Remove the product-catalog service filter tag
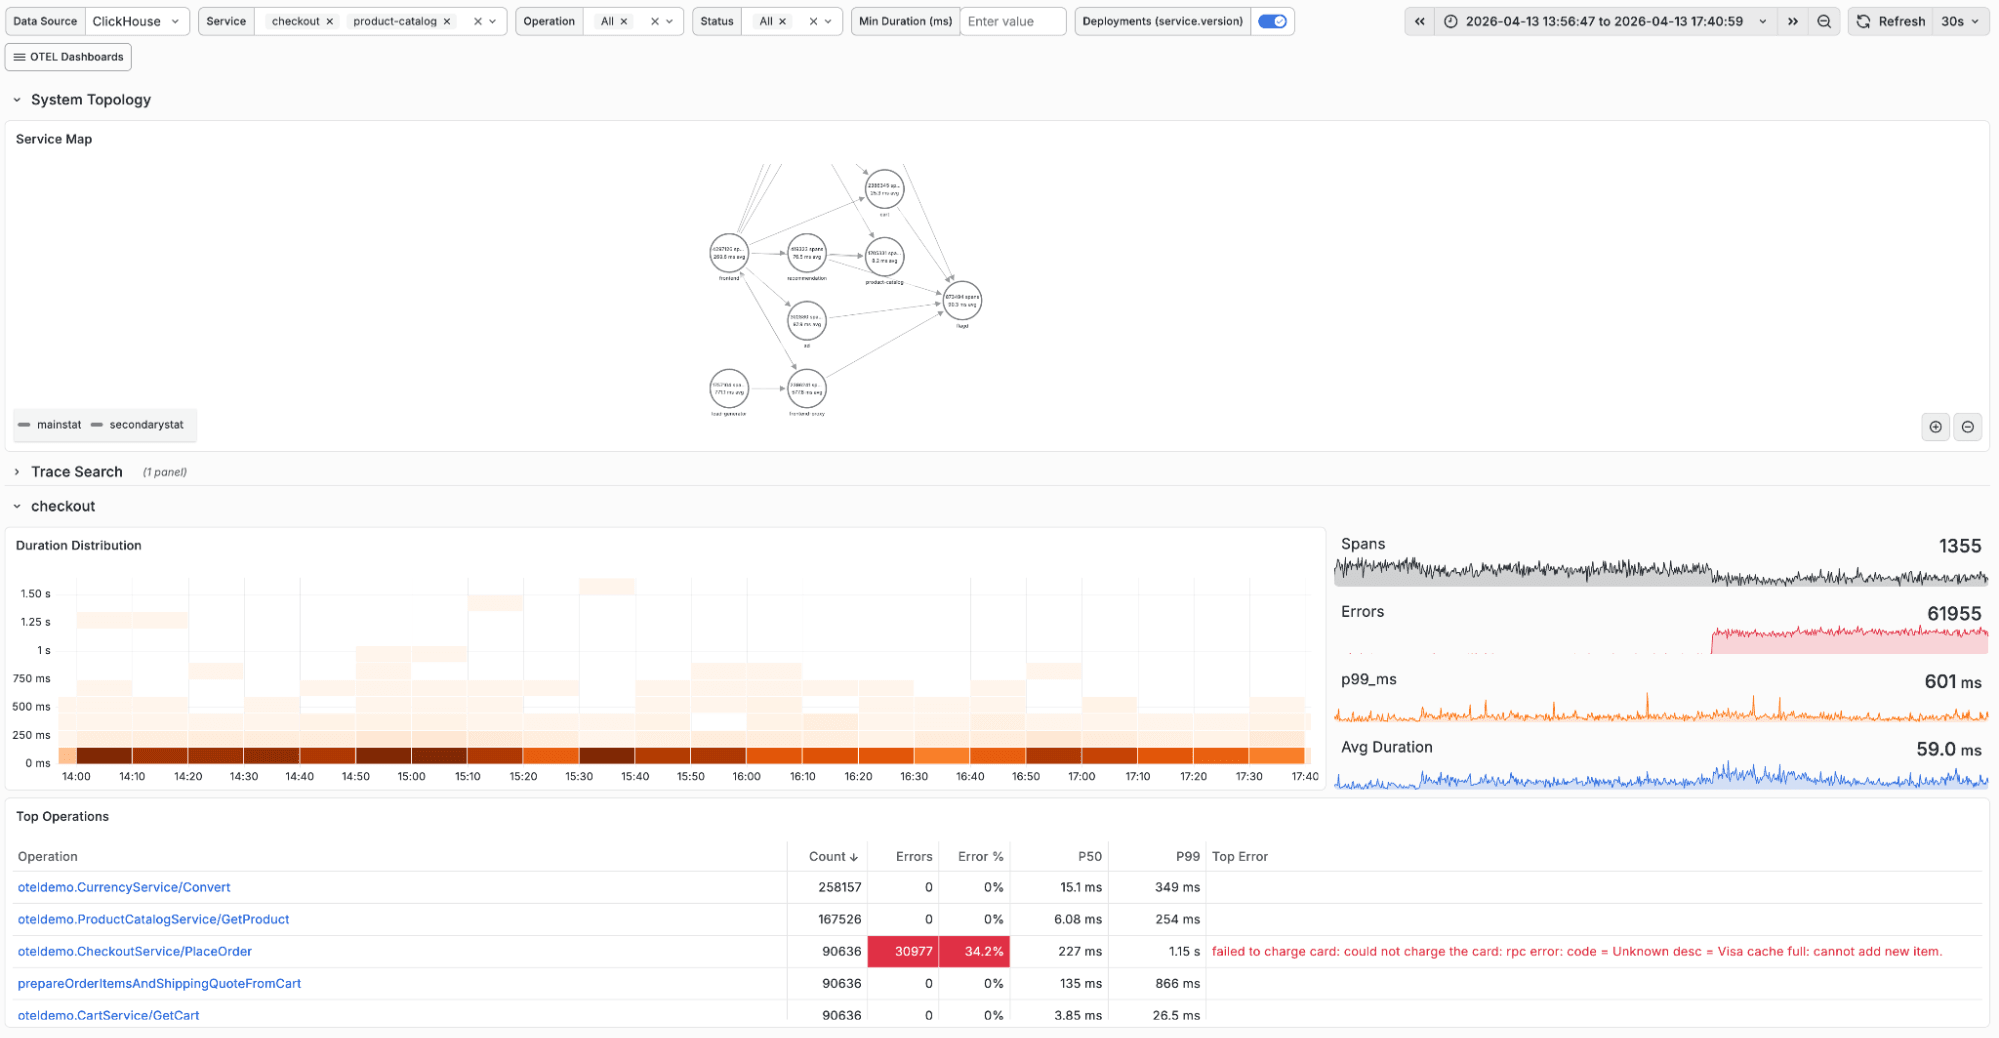Viewport: 1999px width, 1038px height. pos(447,21)
